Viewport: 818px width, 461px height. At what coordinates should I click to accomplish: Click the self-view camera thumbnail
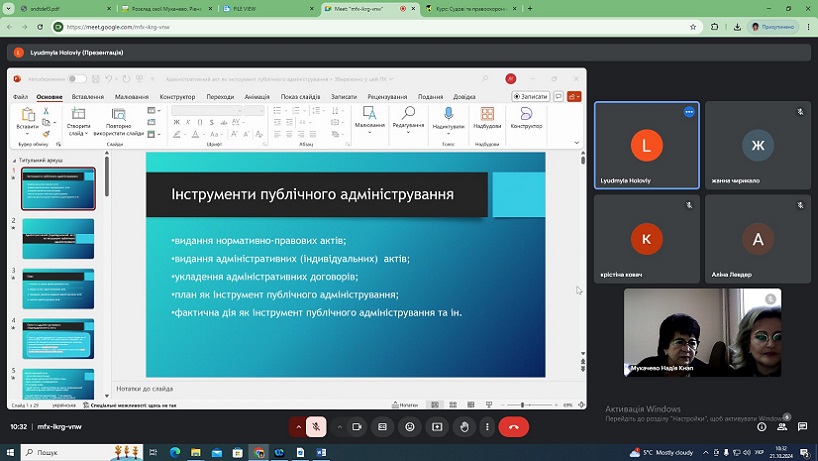pos(703,332)
